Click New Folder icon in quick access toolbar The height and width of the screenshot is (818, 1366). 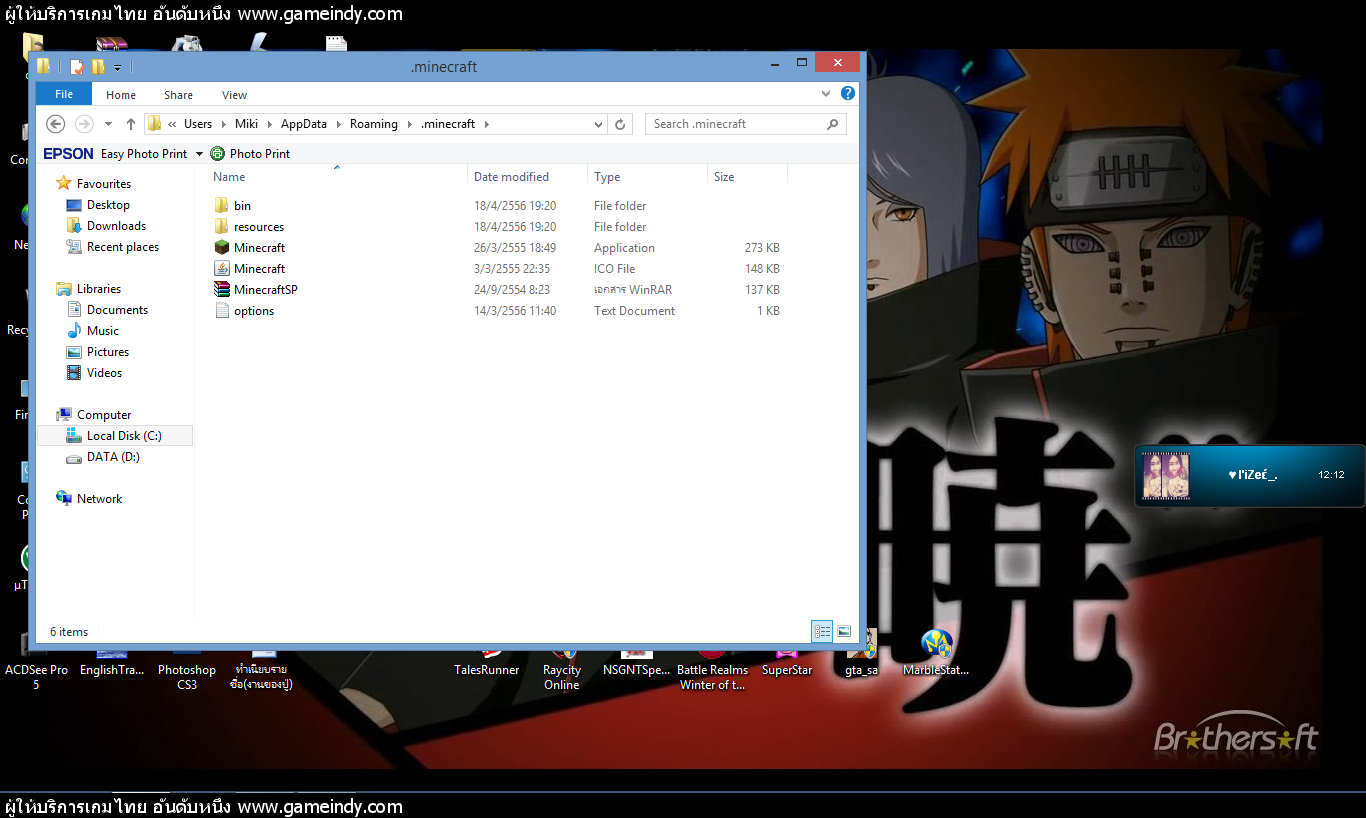pyautogui.click(x=98, y=67)
